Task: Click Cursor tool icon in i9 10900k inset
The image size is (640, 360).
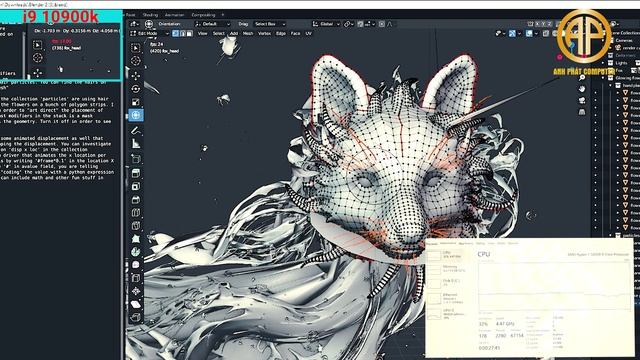Action: pyautogui.click(x=37, y=58)
